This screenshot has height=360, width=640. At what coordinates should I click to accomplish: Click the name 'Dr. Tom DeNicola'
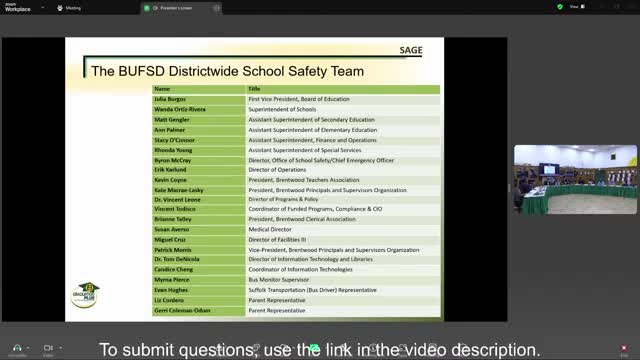tap(177, 259)
